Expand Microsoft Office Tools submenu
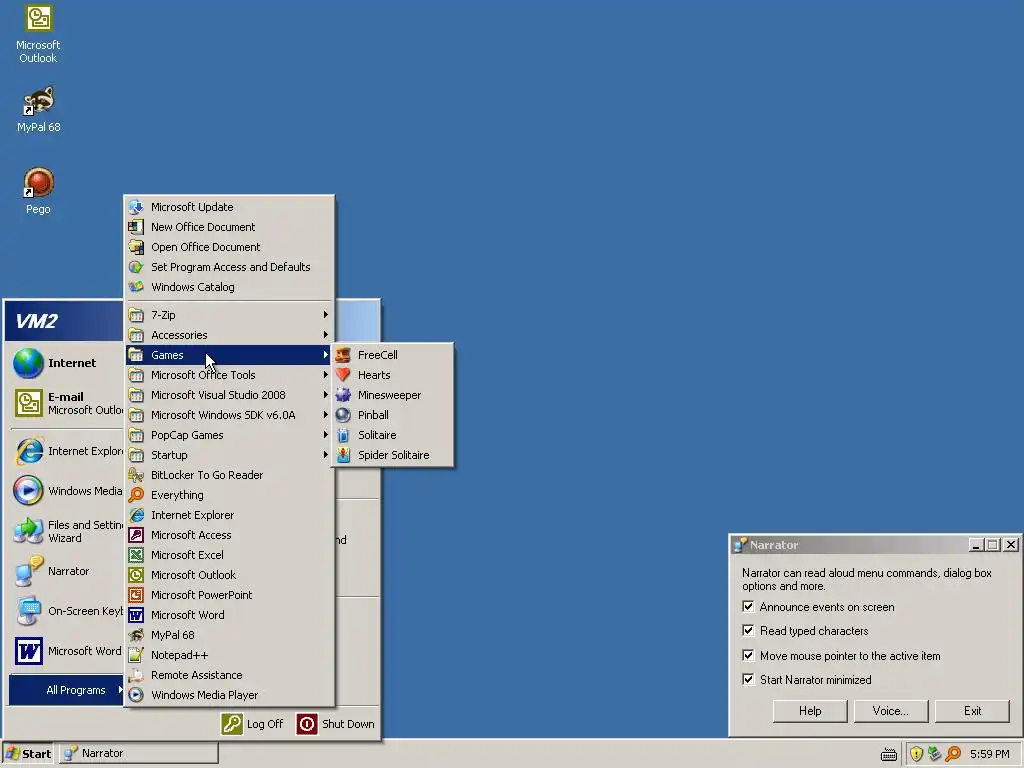 tap(229, 375)
